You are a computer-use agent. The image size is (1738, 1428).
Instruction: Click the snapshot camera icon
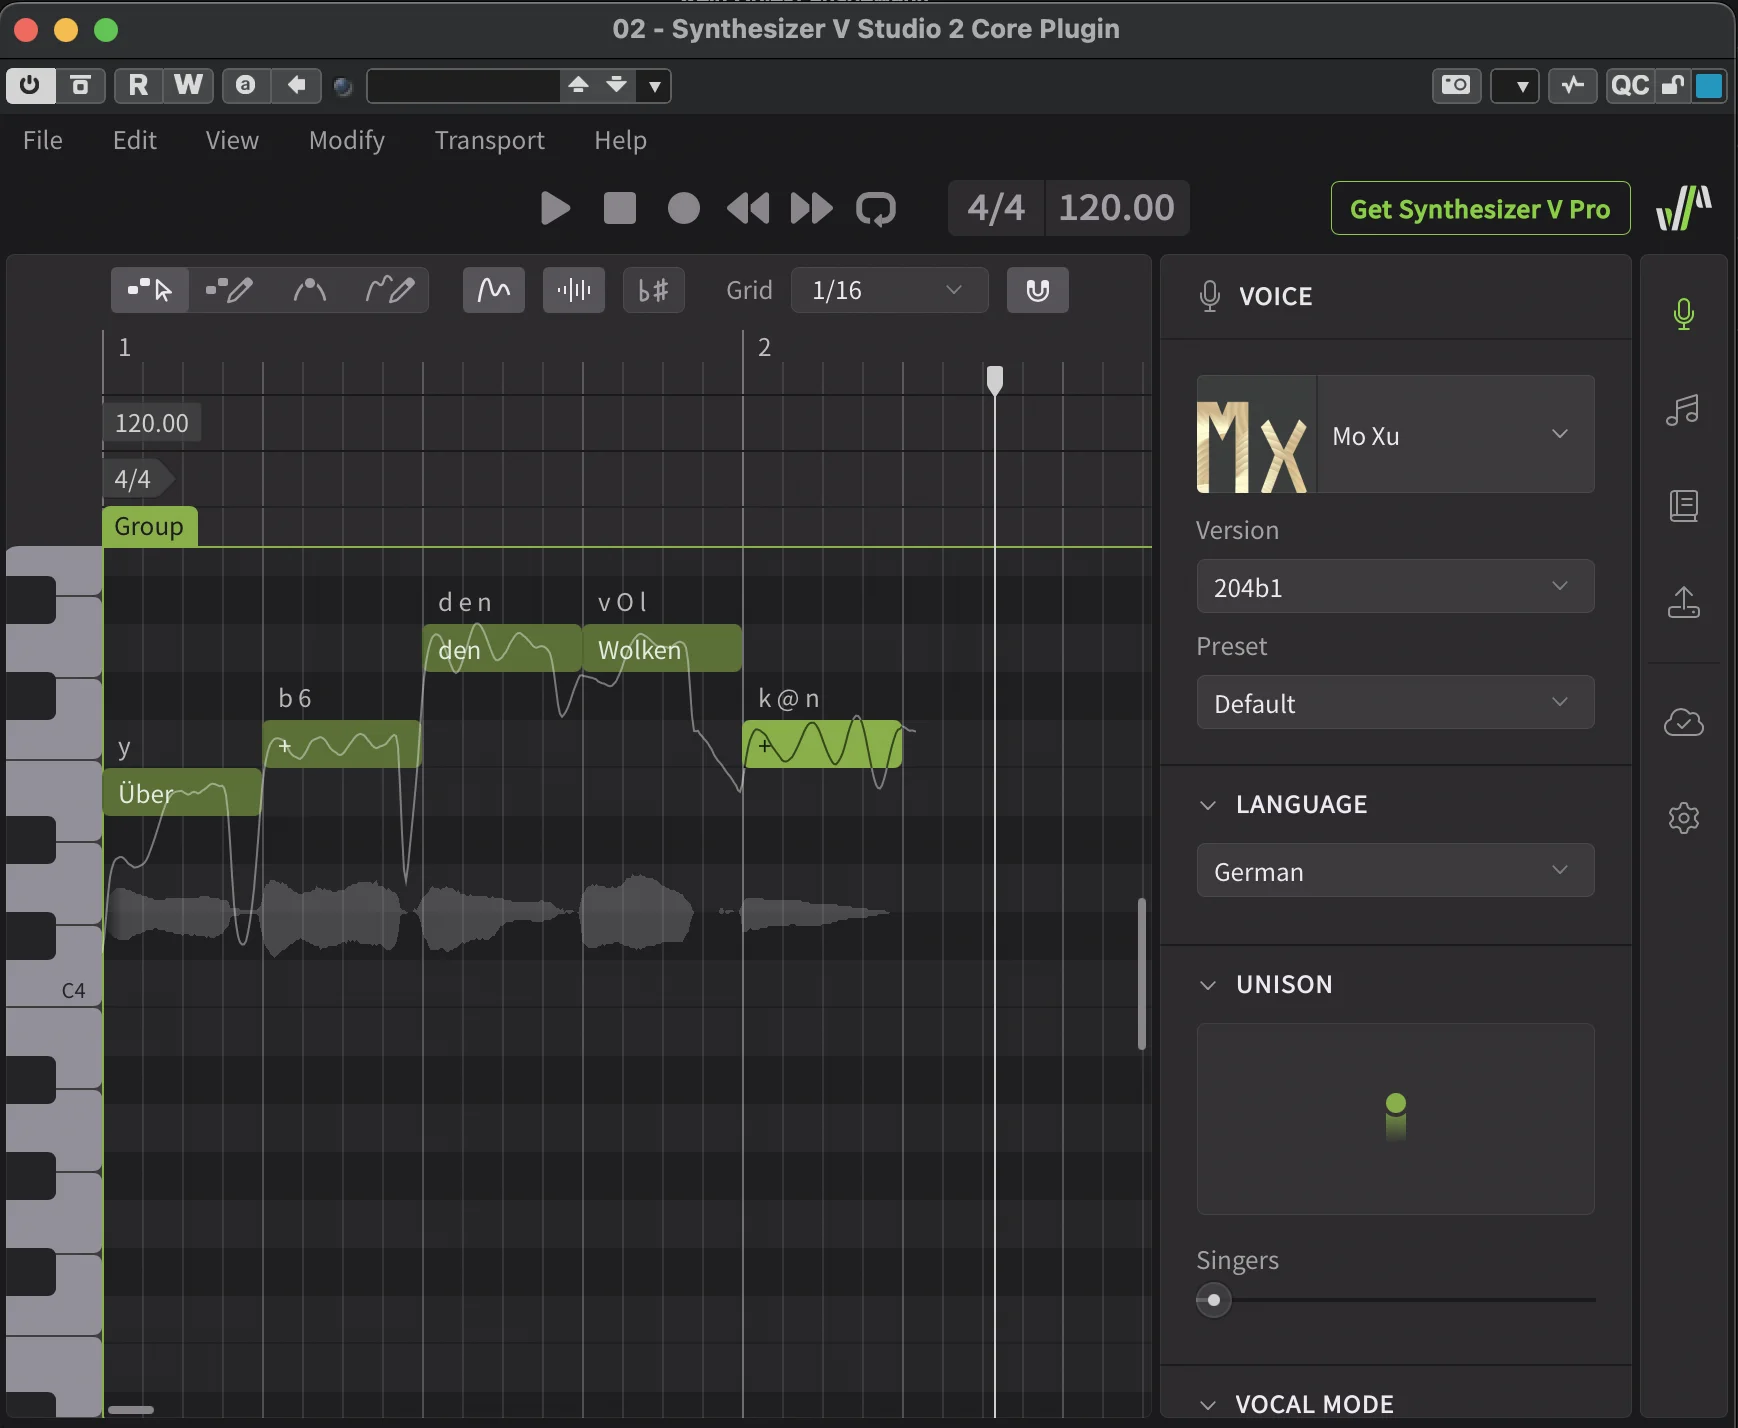click(1456, 85)
